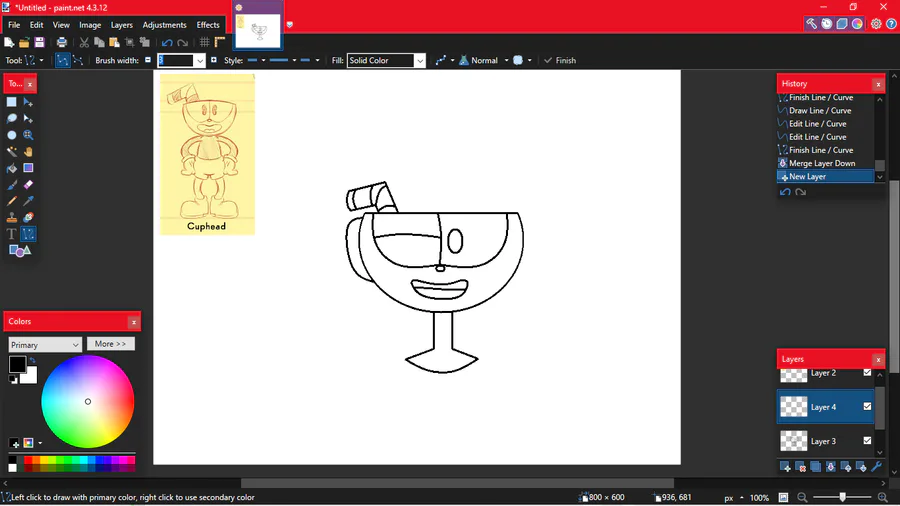Open the Primary color selector dropdown
This screenshot has height=506, width=900.
(44, 345)
